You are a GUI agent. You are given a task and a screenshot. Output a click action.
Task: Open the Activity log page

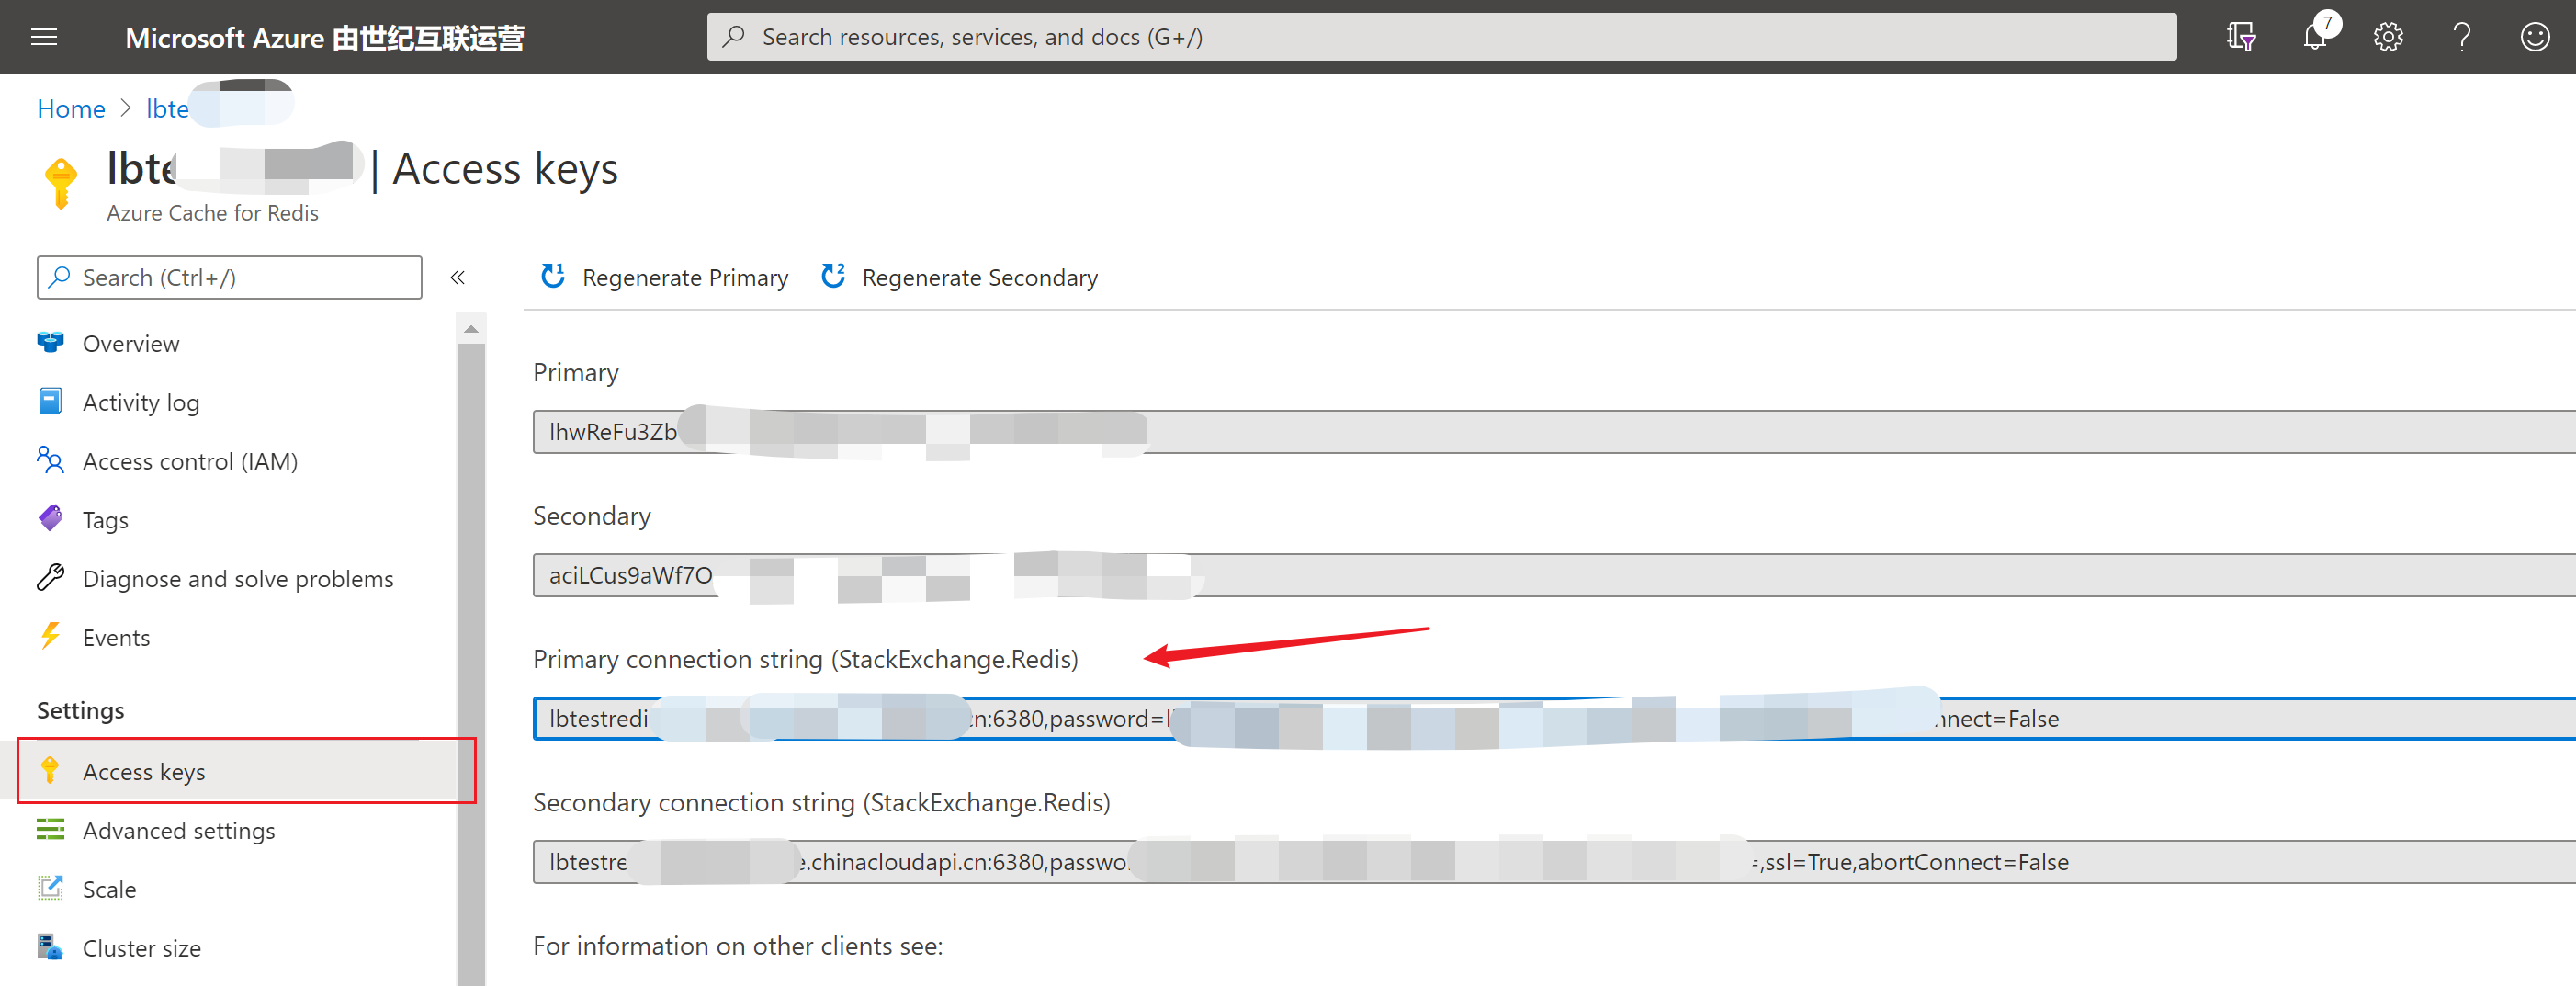[x=141, y=402]
